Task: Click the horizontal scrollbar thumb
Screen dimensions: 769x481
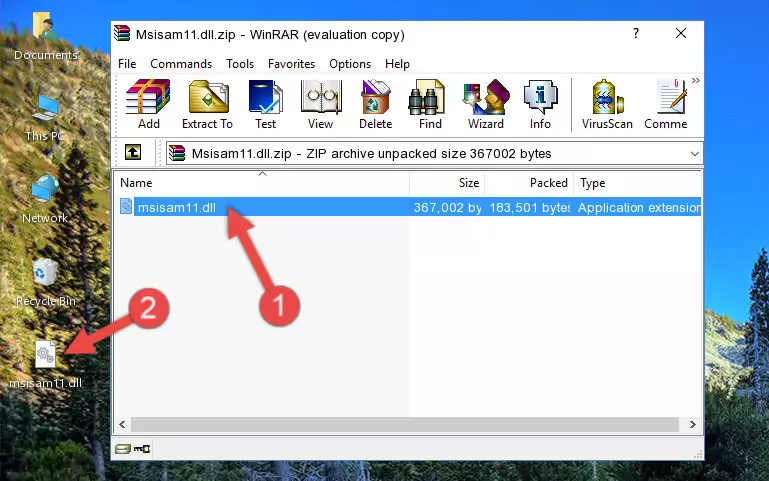Action: [405, 425]
